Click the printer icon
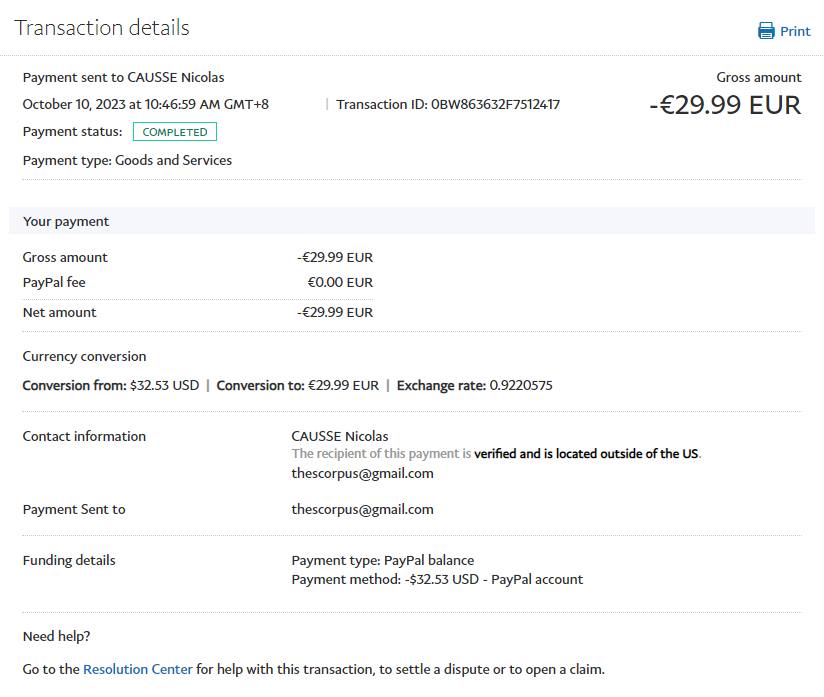The width and height of the screenshot is (824, 697). 766,31
